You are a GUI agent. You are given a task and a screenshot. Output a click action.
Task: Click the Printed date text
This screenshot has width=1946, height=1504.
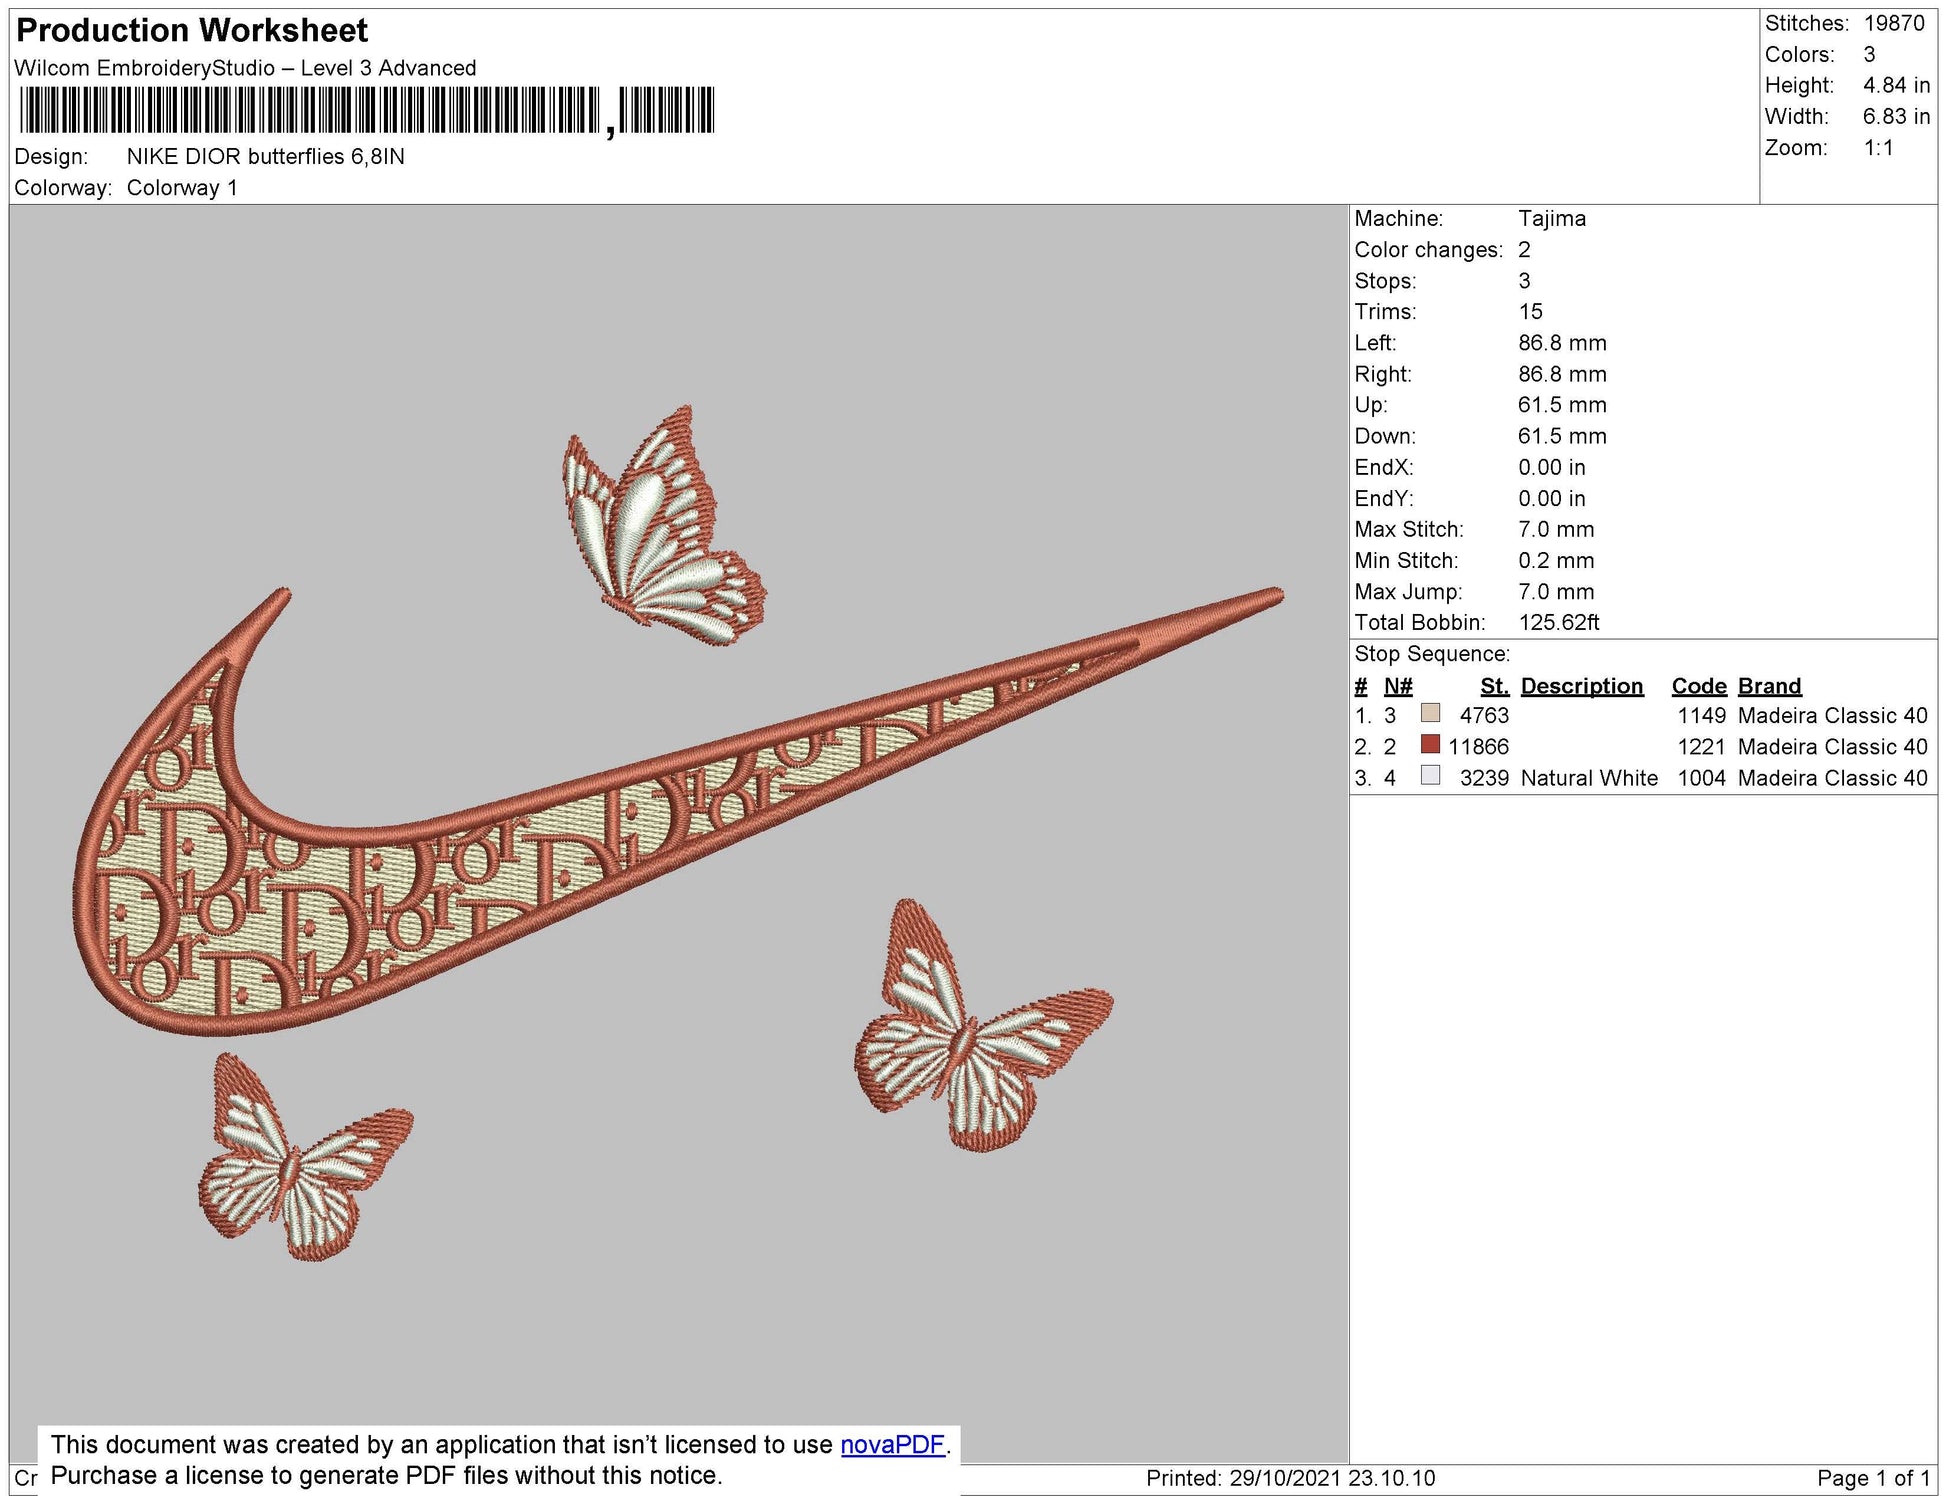point(1290,1478)
